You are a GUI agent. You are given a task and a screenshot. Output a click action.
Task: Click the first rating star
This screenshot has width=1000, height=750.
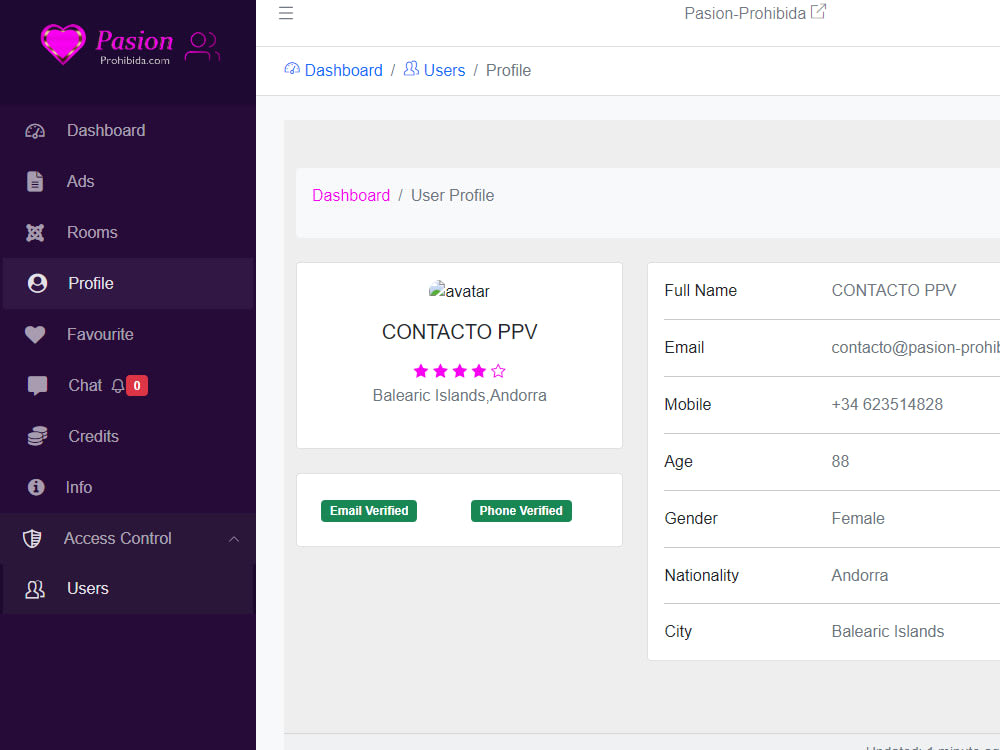pos(421,371)
